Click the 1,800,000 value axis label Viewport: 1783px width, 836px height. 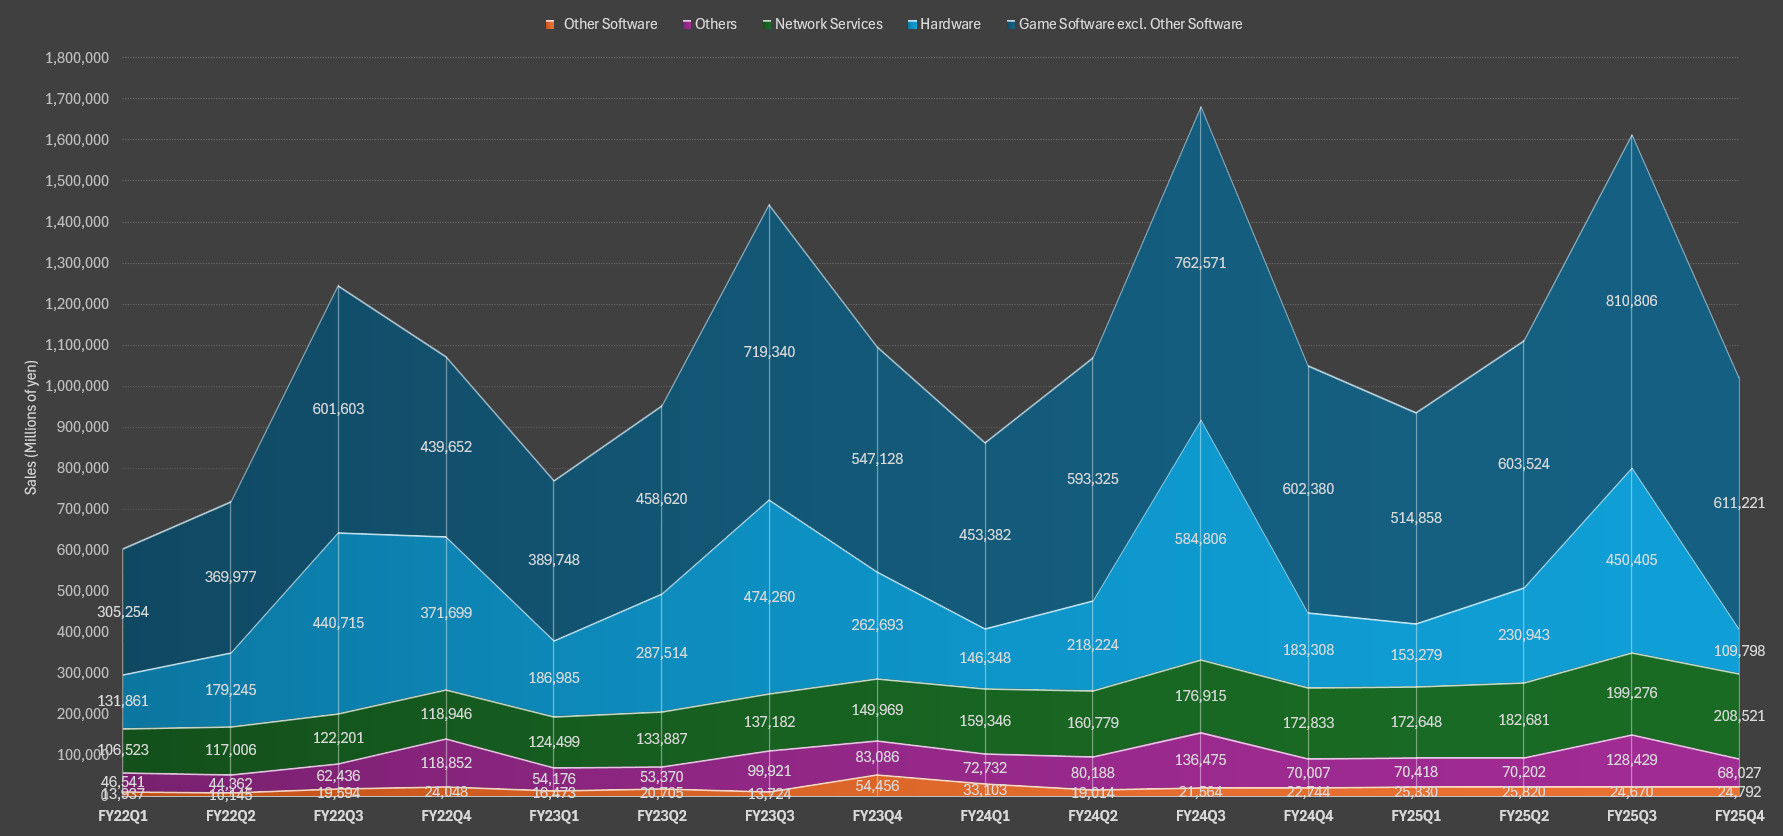(77, 58)
